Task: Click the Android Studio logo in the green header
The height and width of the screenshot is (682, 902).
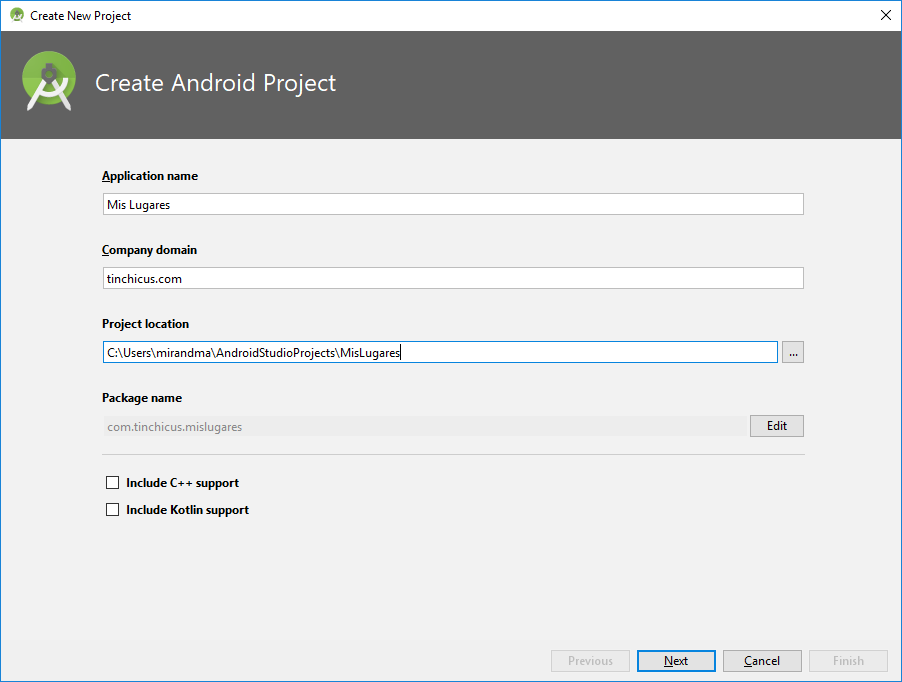Action: 48,83
